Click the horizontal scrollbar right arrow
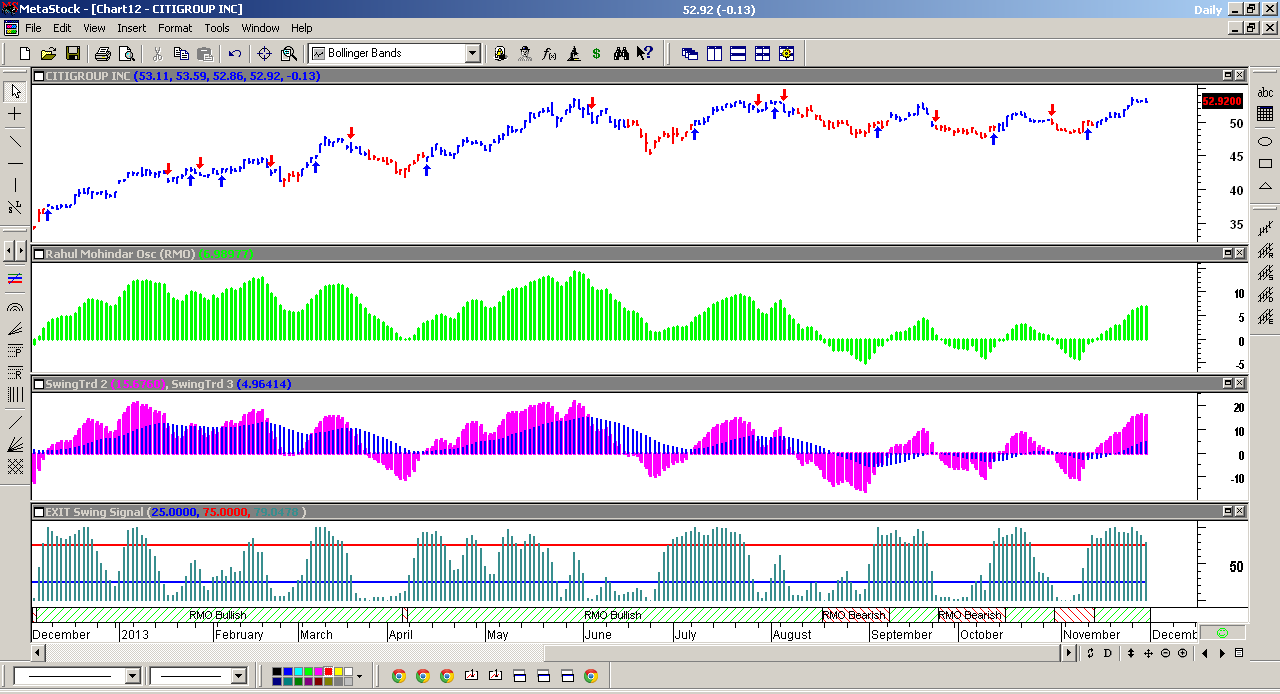1280x694 pixels. (1069, 653)
